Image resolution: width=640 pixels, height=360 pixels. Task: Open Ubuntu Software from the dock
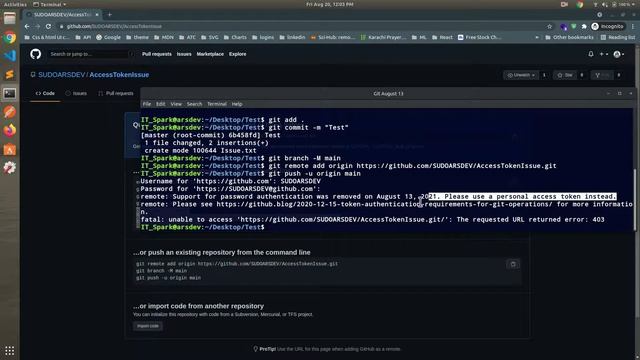(x=9, y=149)
